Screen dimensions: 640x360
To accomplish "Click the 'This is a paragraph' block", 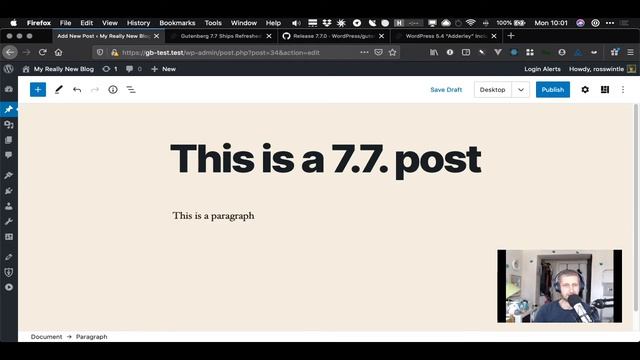I will [x=213, y=216].
